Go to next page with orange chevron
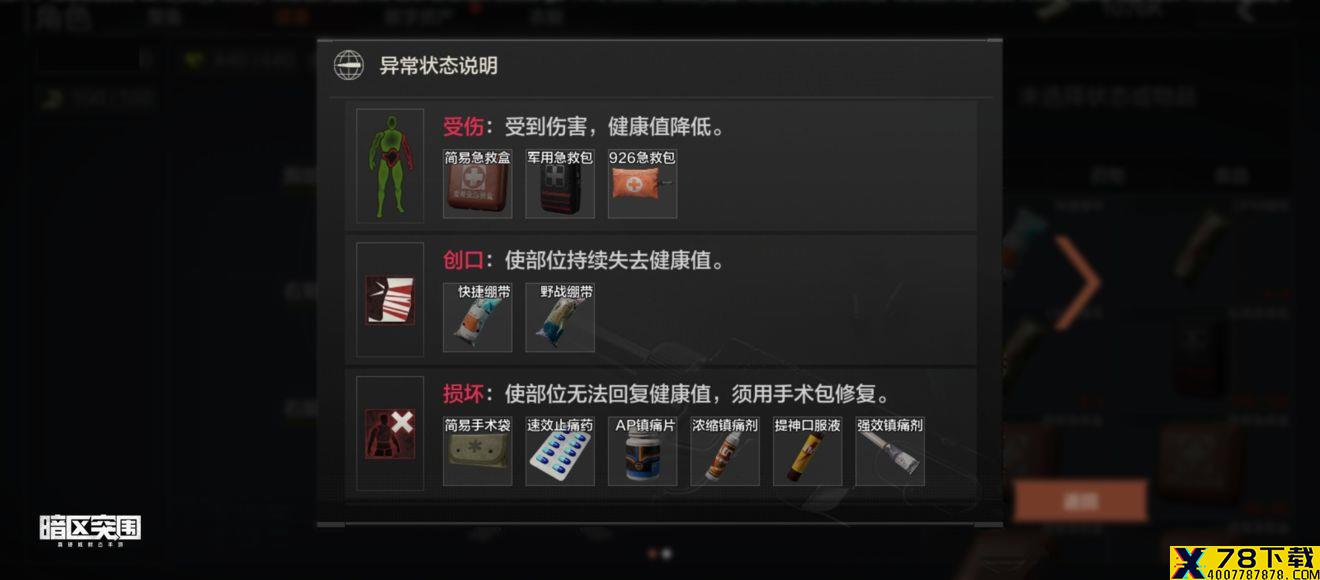This screenshot has width=1320, height=580. pos(1078,283)
